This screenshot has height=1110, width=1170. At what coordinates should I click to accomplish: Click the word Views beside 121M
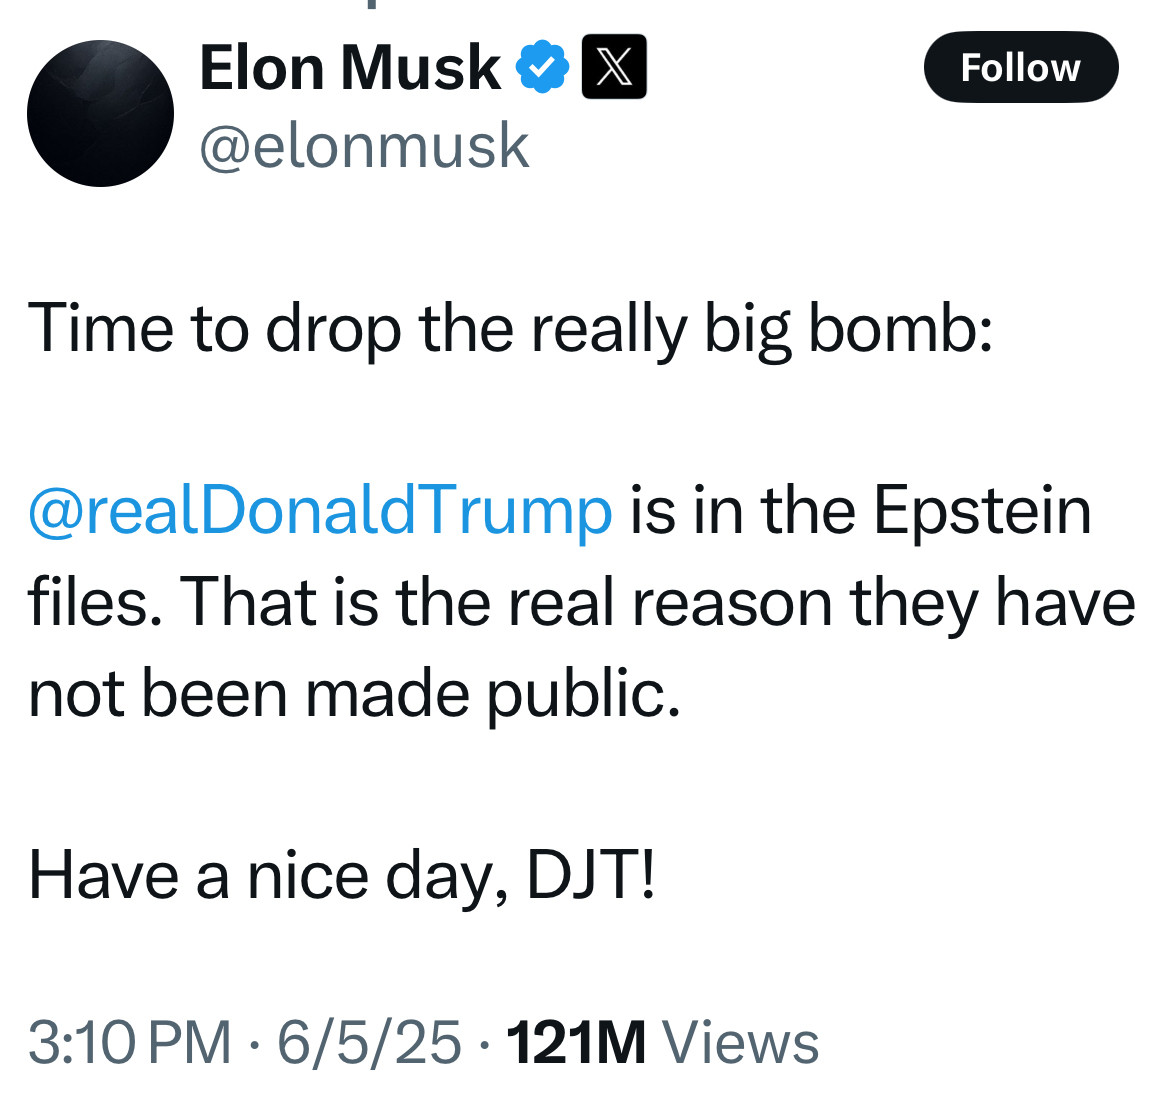click(741, 1042)
